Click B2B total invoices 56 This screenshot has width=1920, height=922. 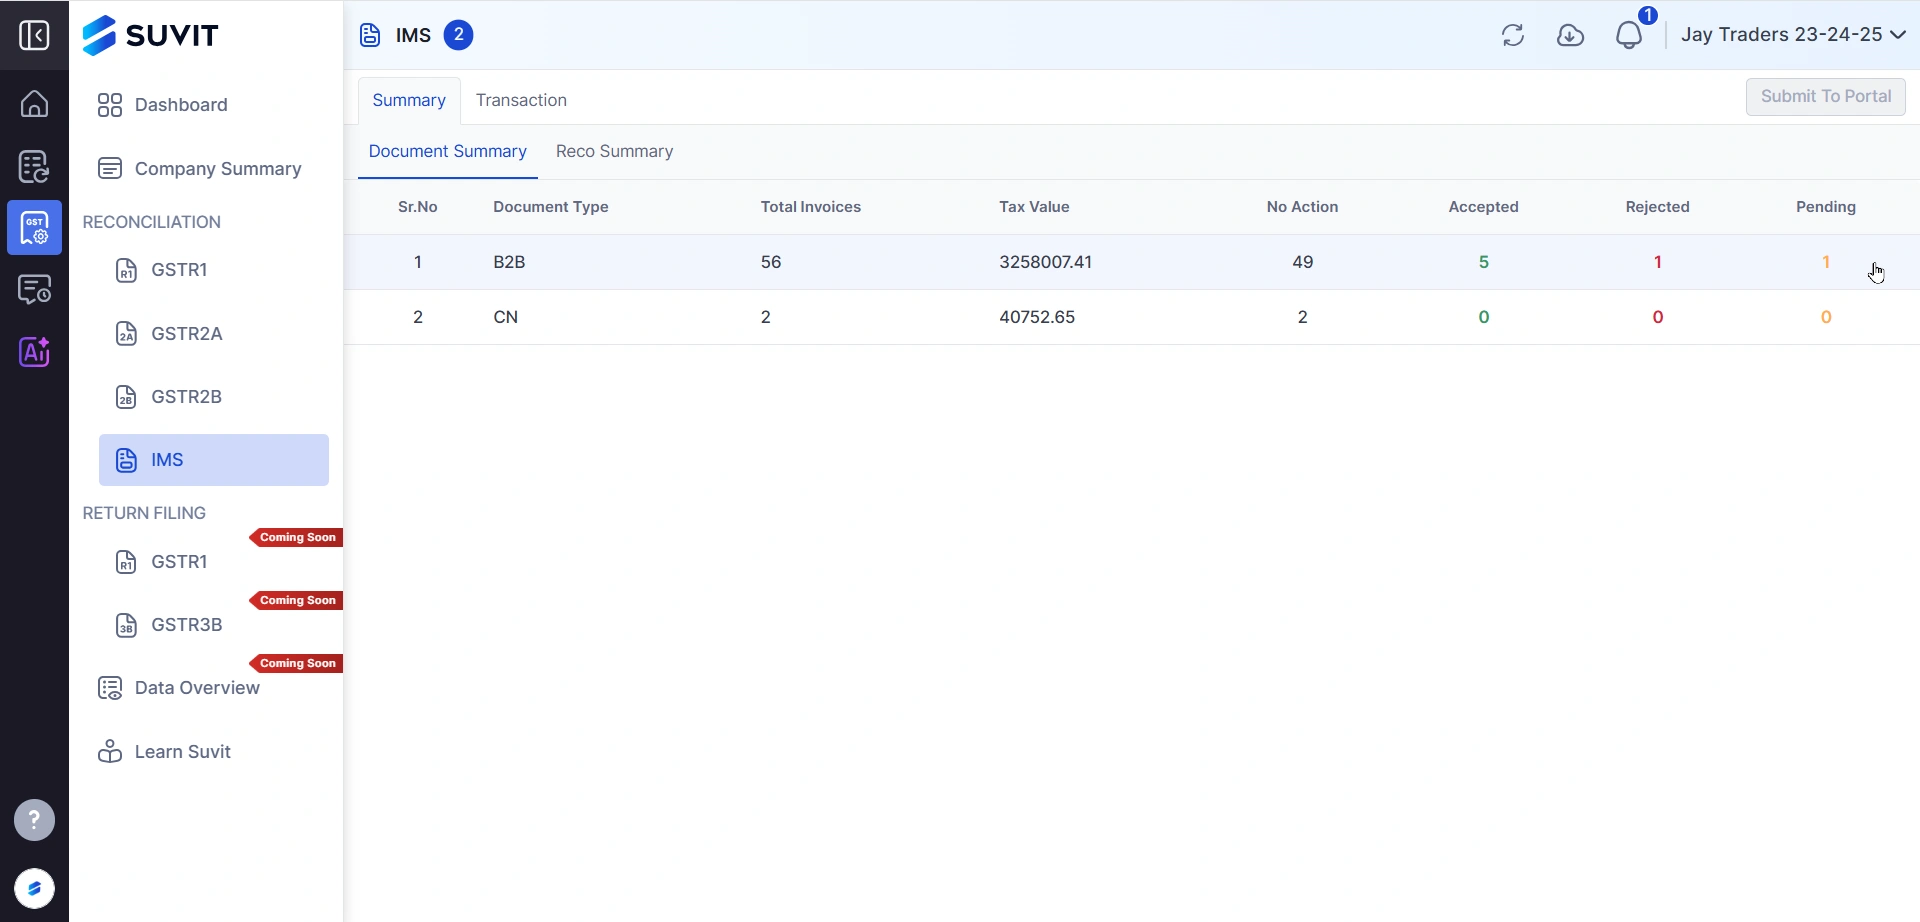[x=771, y=262]
